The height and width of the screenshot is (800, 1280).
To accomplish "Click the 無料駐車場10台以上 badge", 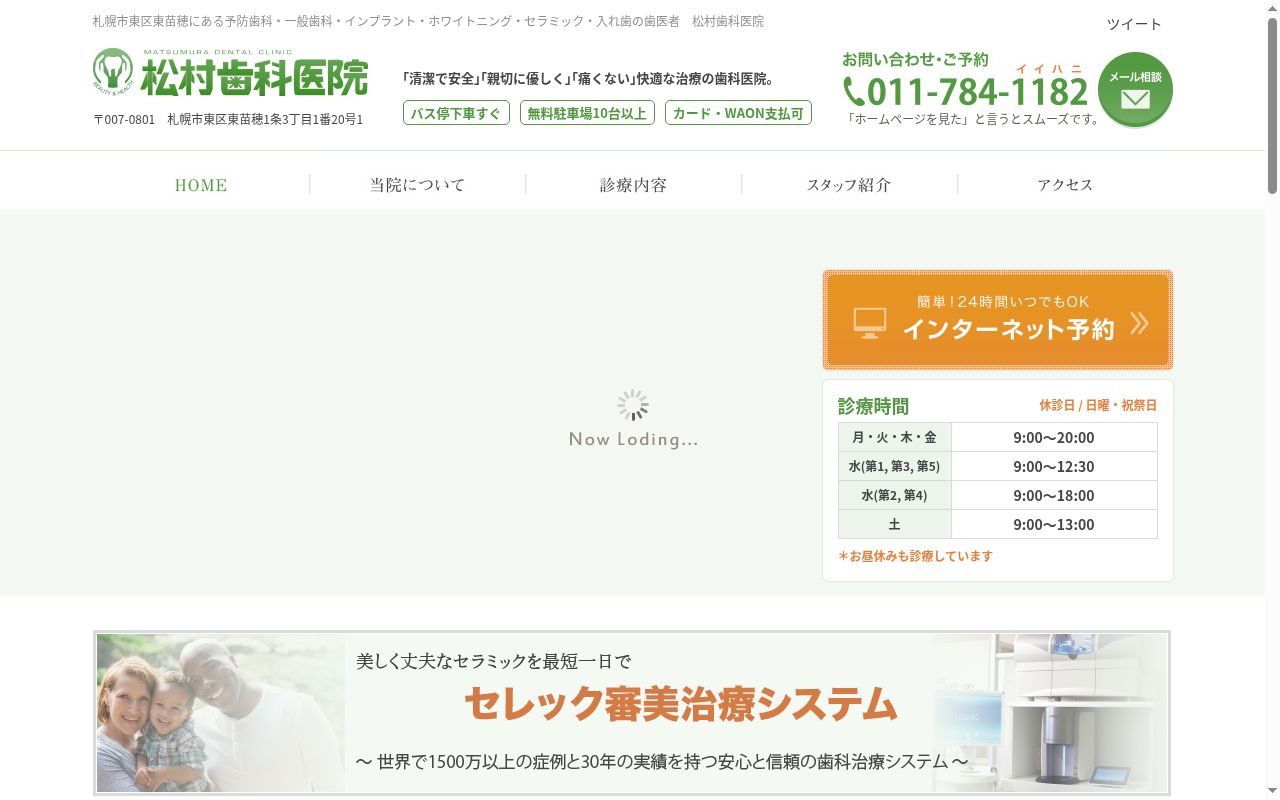I will pyautogui.click(x=587, y=113).
